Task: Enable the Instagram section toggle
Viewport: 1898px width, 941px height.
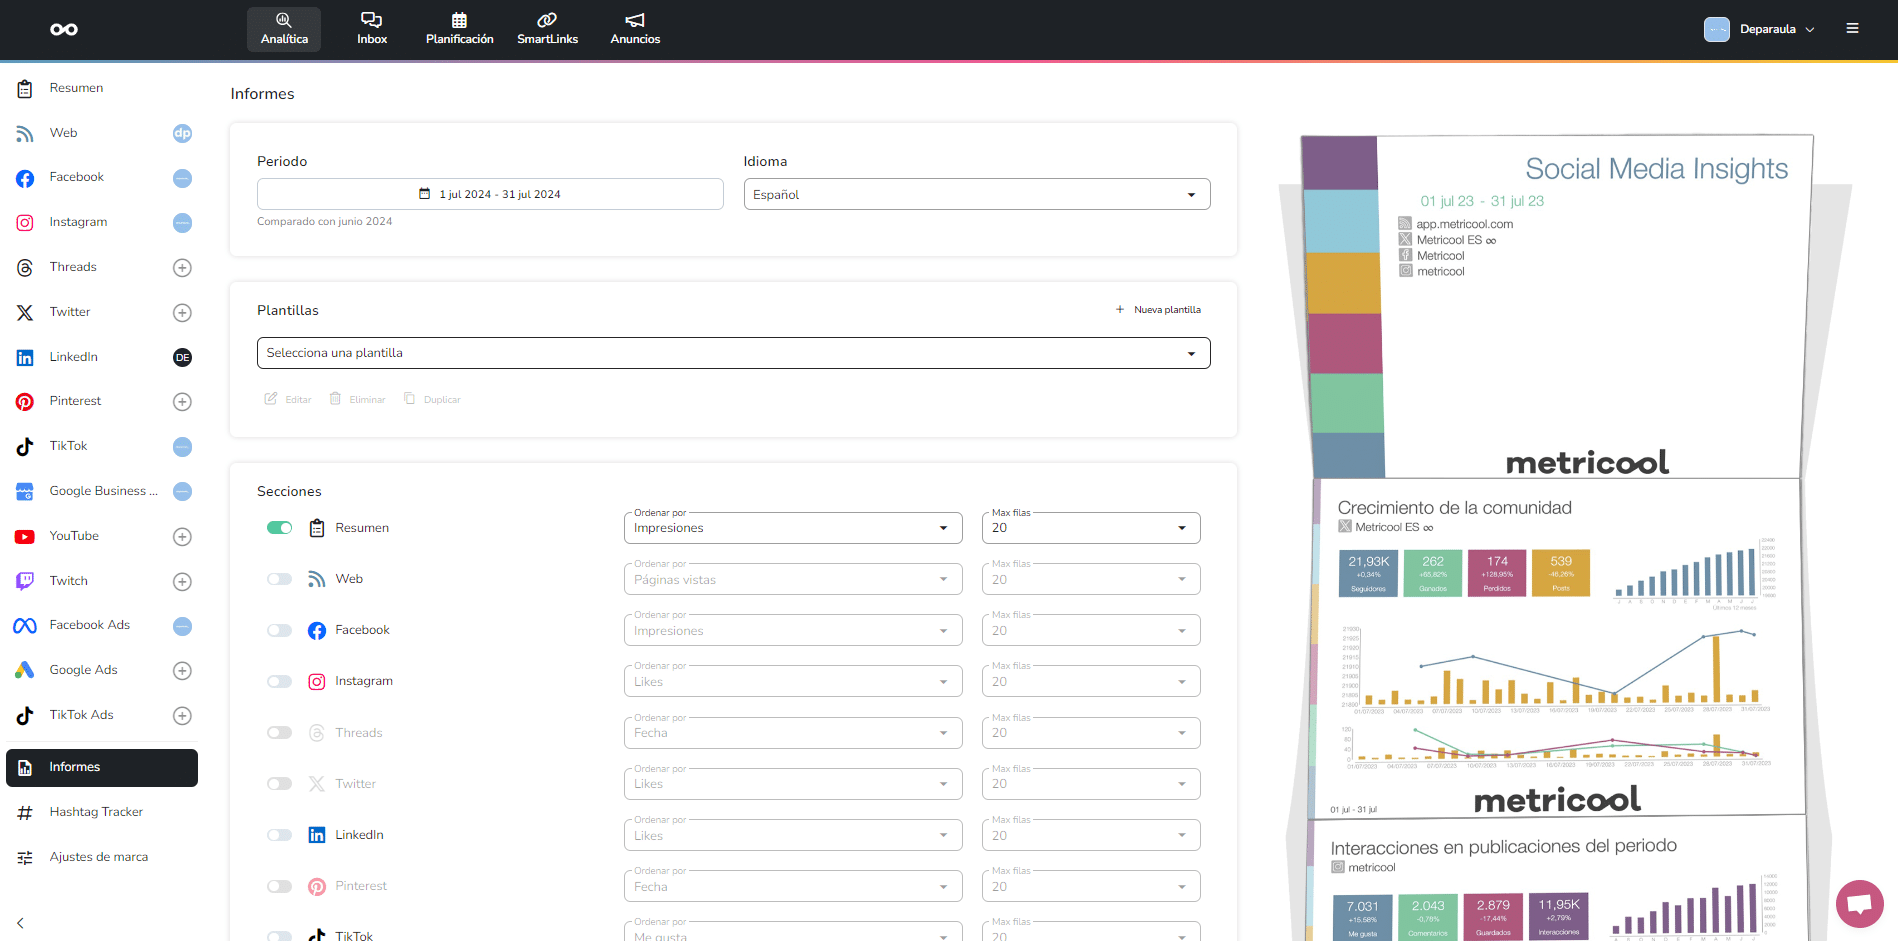Action: pos(279,681)
